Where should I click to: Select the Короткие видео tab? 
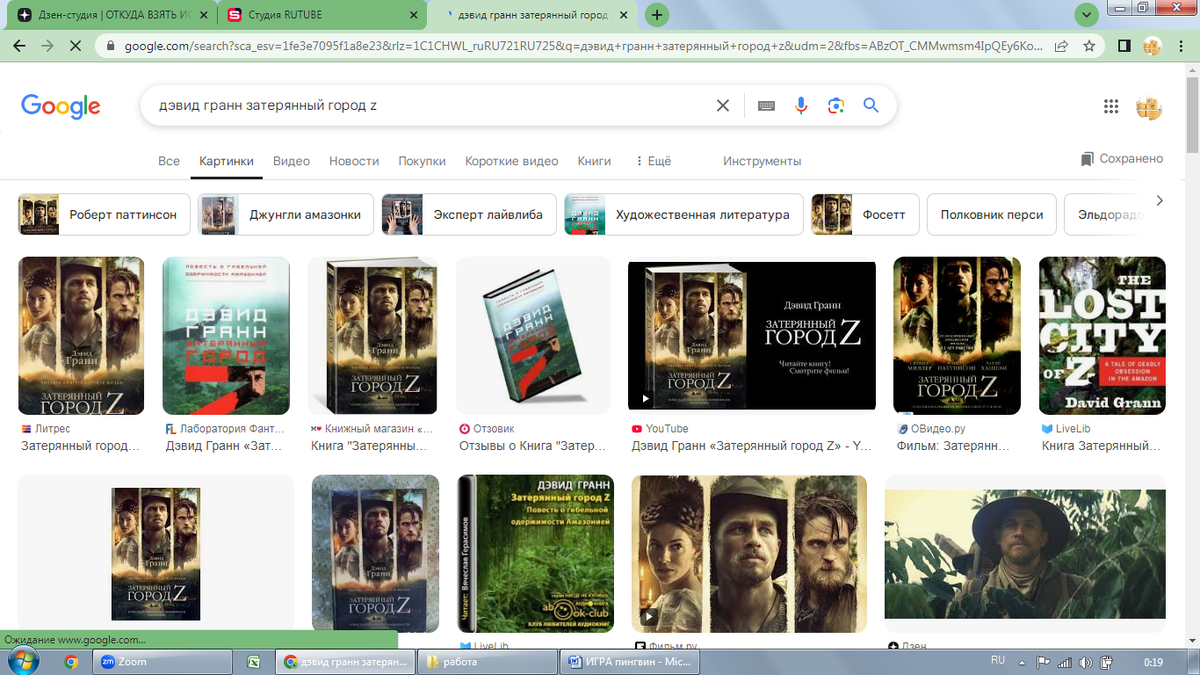(x=511, y=161)
